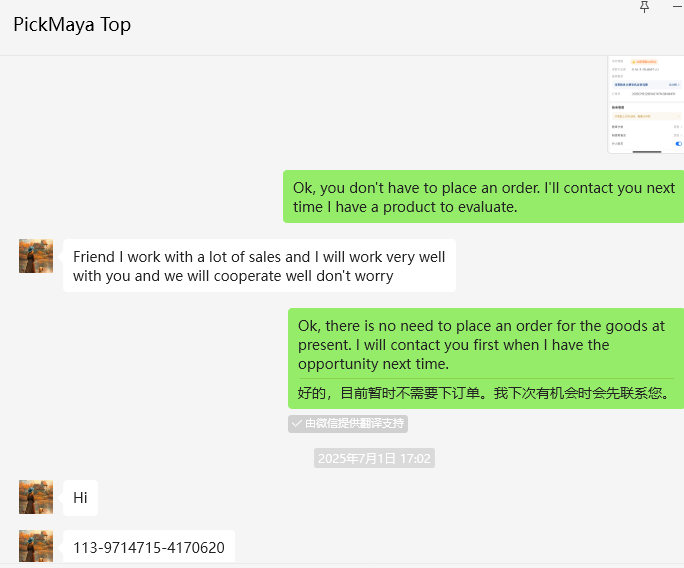The image size is (684, 568).
Task: Click the English "there is no need to place an order" text
Action: (x=481, y=344)
